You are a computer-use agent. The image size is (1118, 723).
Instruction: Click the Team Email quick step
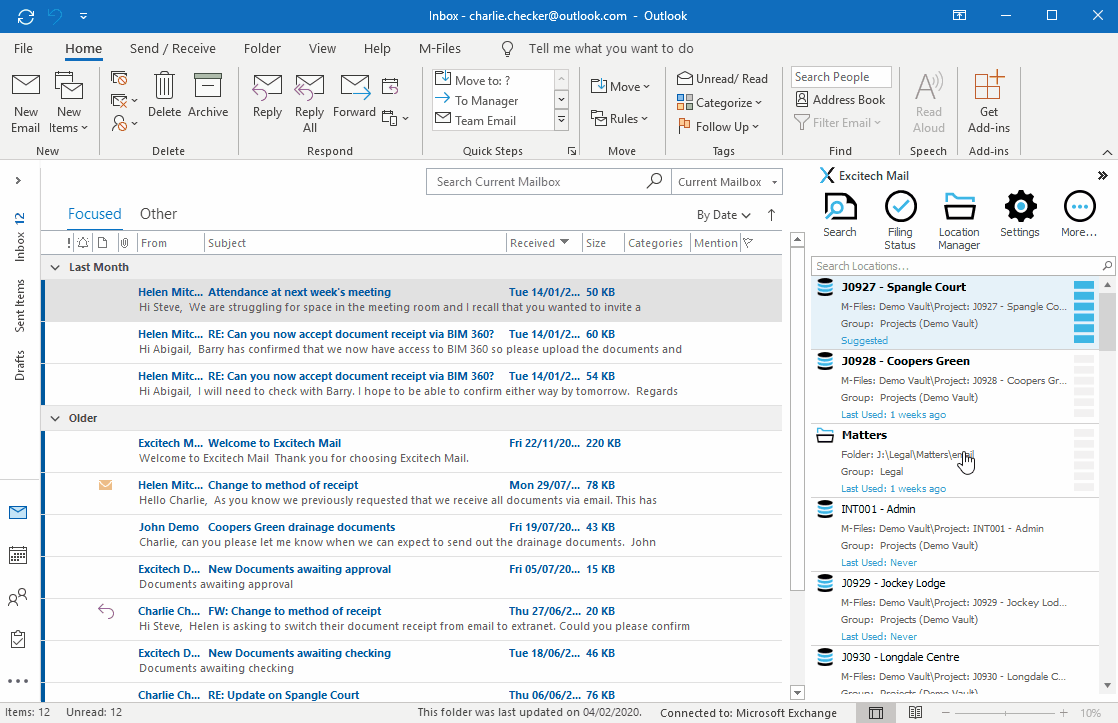pos(493,120)
